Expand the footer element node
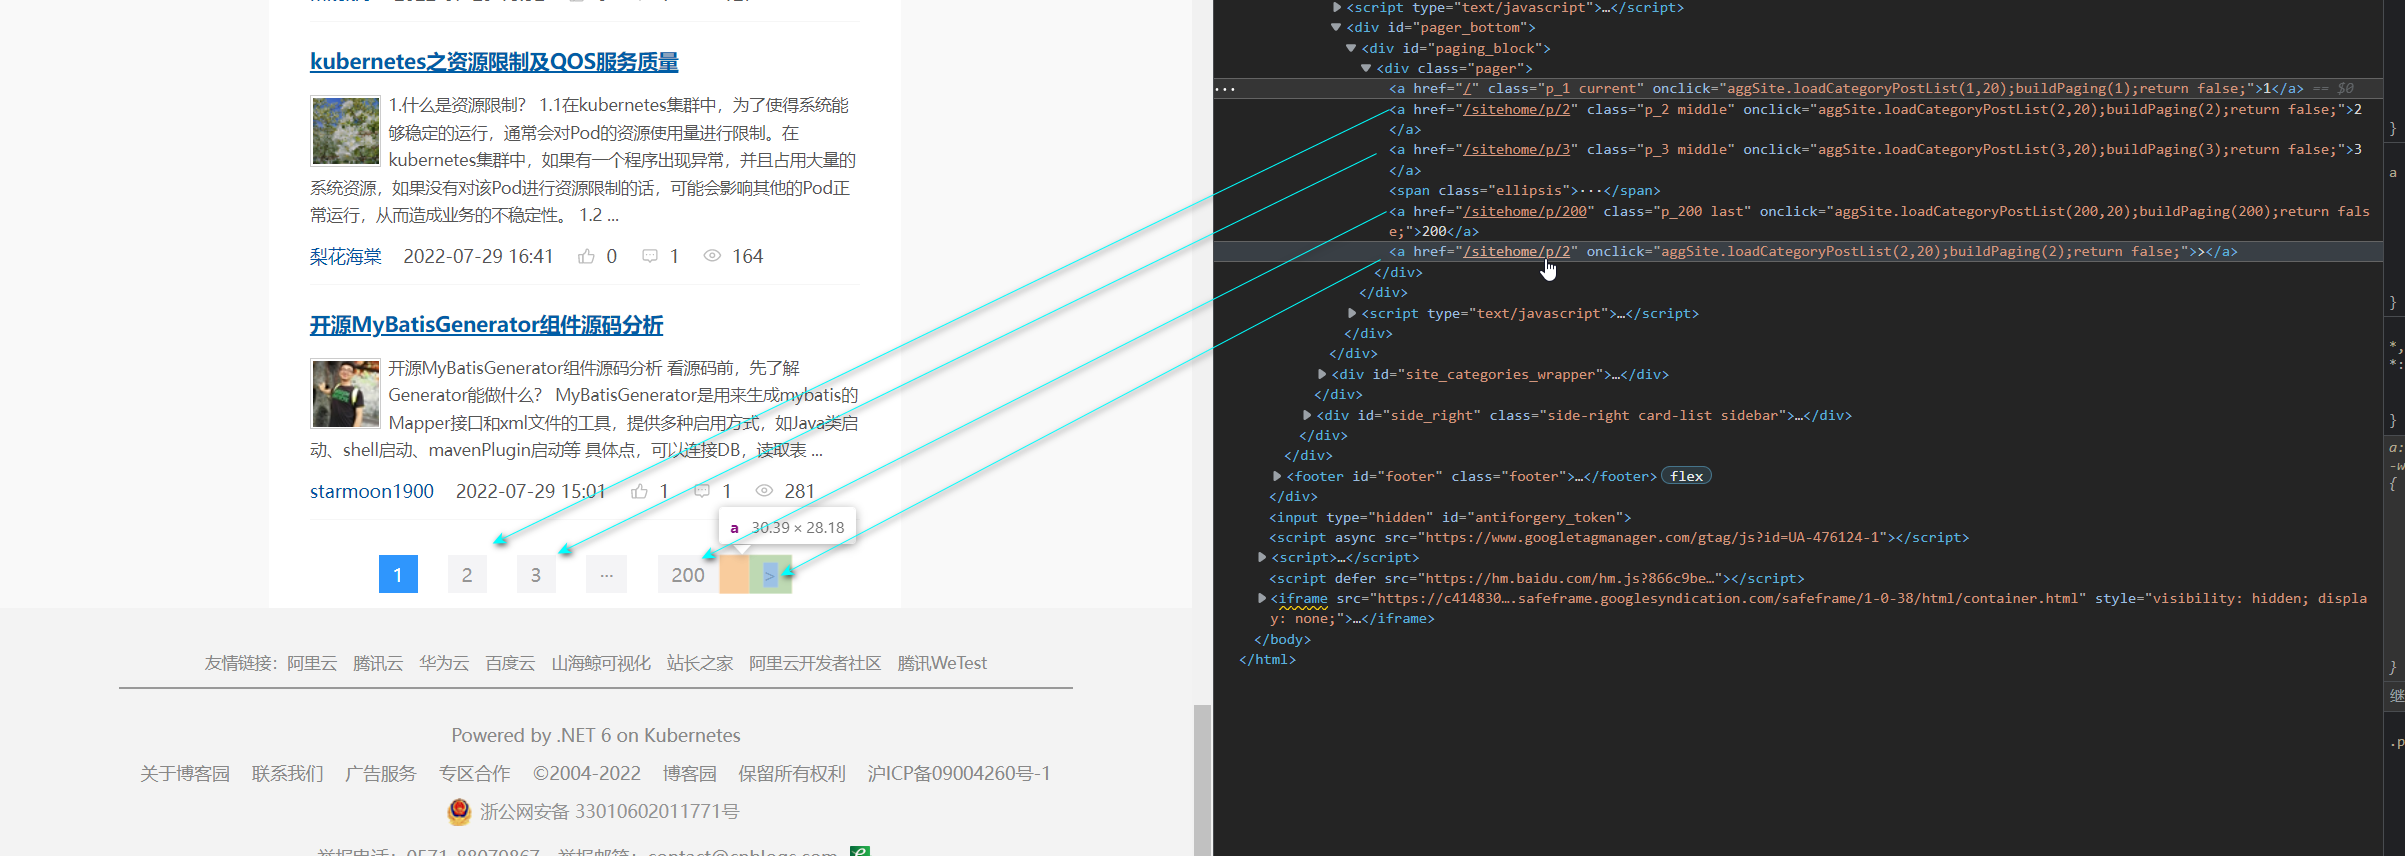 click(x=1277, y=476)
